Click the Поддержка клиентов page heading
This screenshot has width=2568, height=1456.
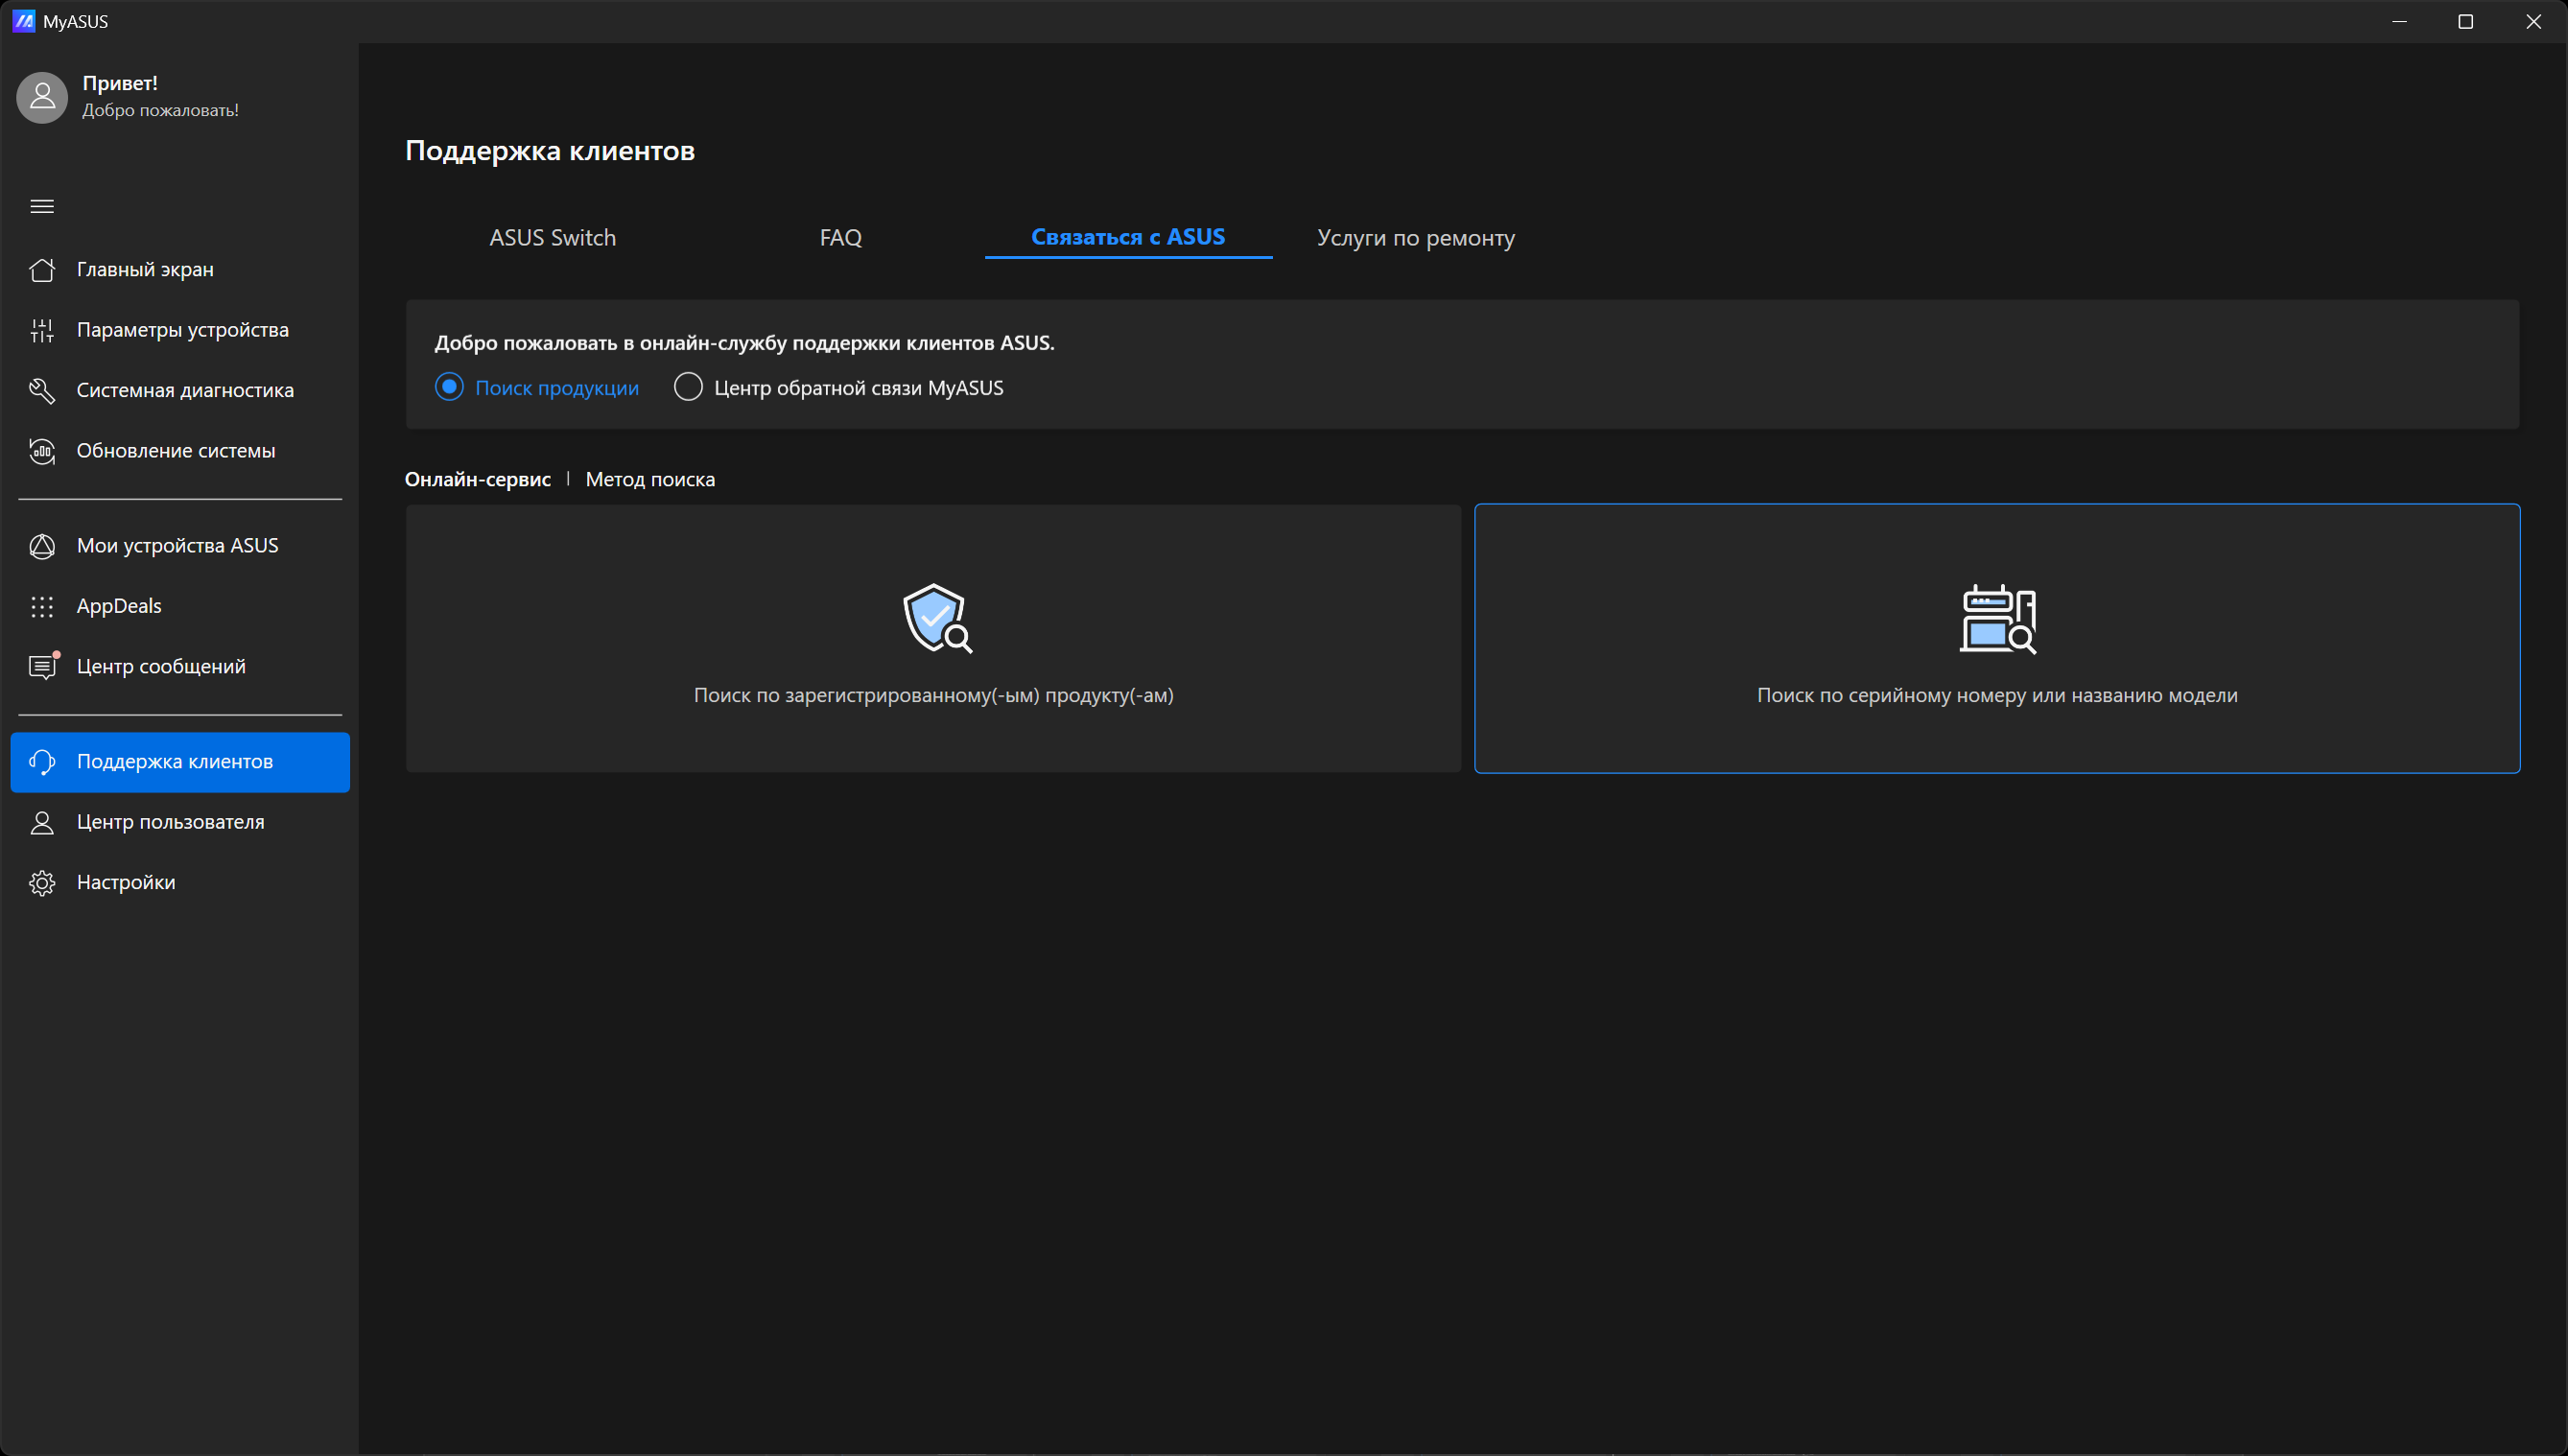tap(550, 150)
